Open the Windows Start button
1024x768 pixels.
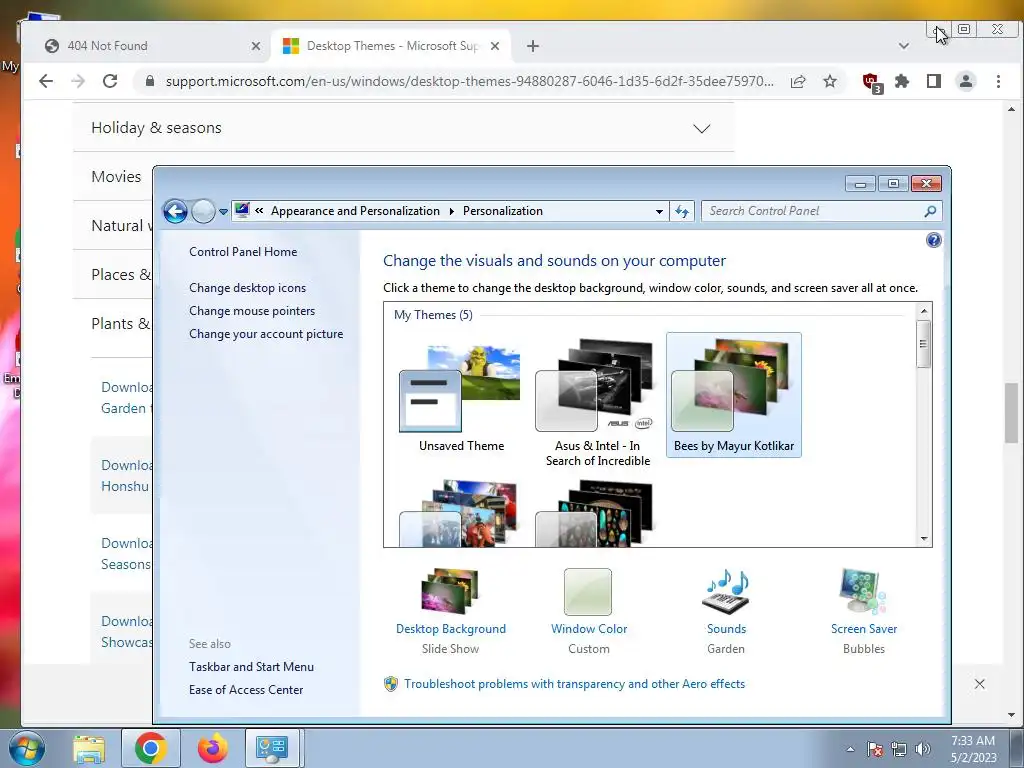[x=26, y=748]
